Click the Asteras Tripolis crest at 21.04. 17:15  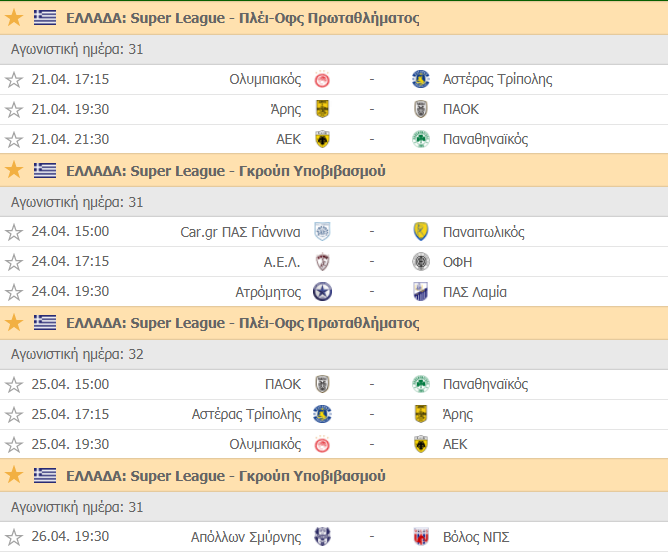pos(421,80)
